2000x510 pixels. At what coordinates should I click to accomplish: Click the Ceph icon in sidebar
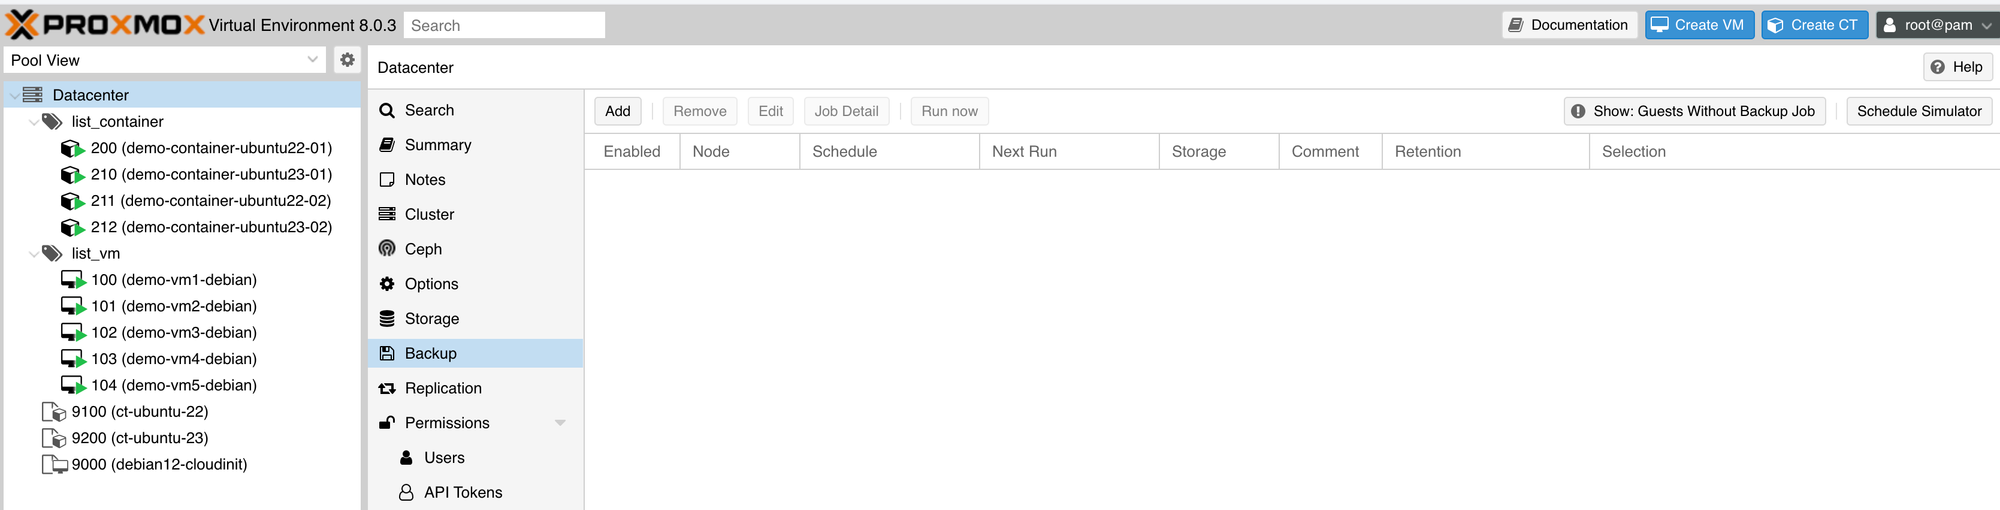click(x=387, y=249)
